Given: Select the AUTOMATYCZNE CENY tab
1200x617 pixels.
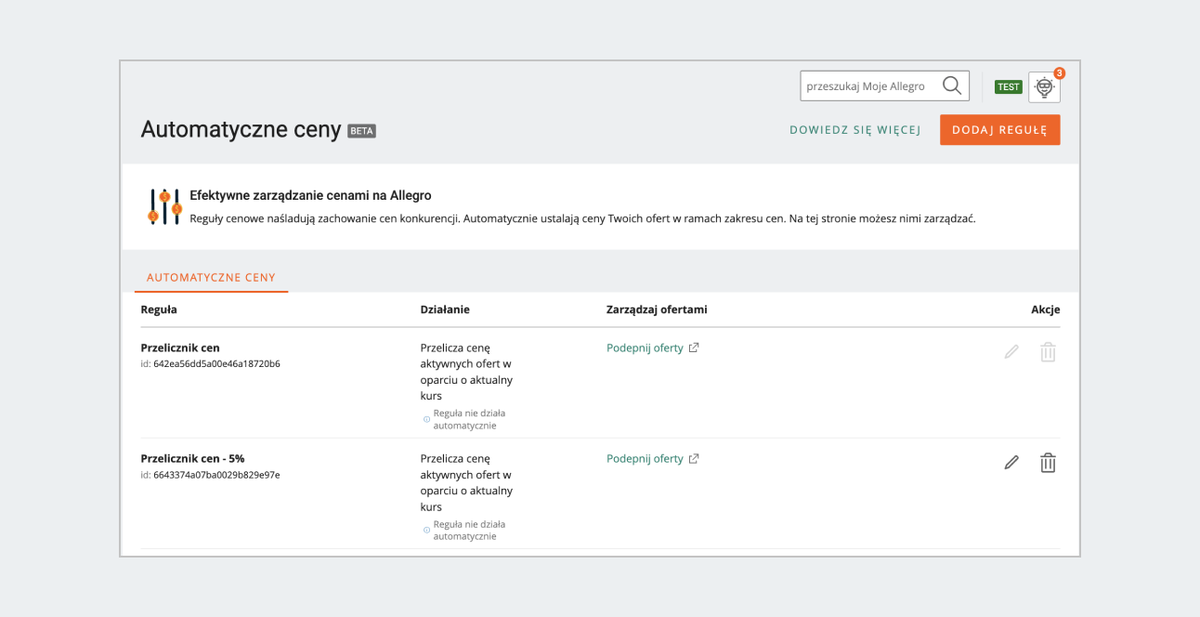Looking at the screenshot, I should point(211,278).
